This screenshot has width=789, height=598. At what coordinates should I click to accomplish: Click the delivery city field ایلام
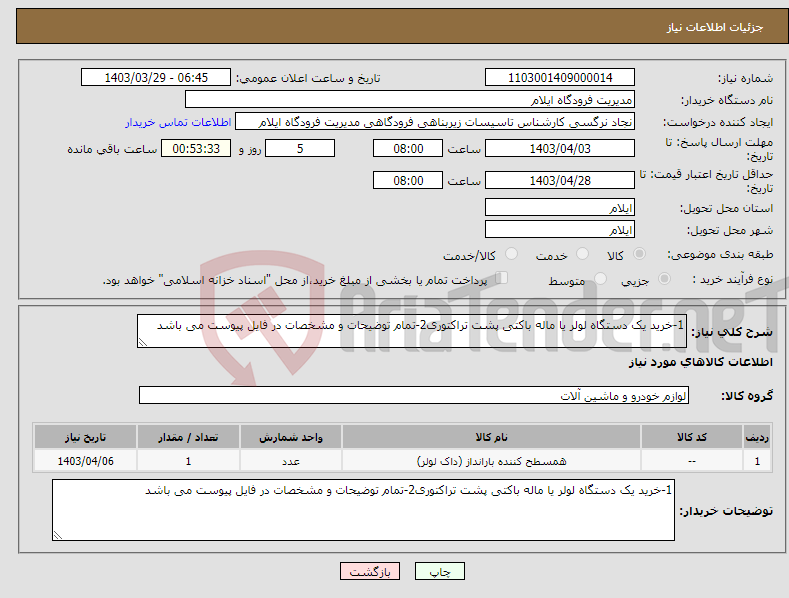[x=560, y=230]
